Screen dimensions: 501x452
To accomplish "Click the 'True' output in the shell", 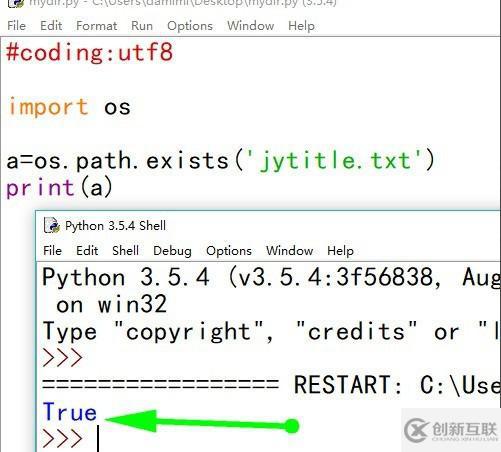I will (70, 412).
